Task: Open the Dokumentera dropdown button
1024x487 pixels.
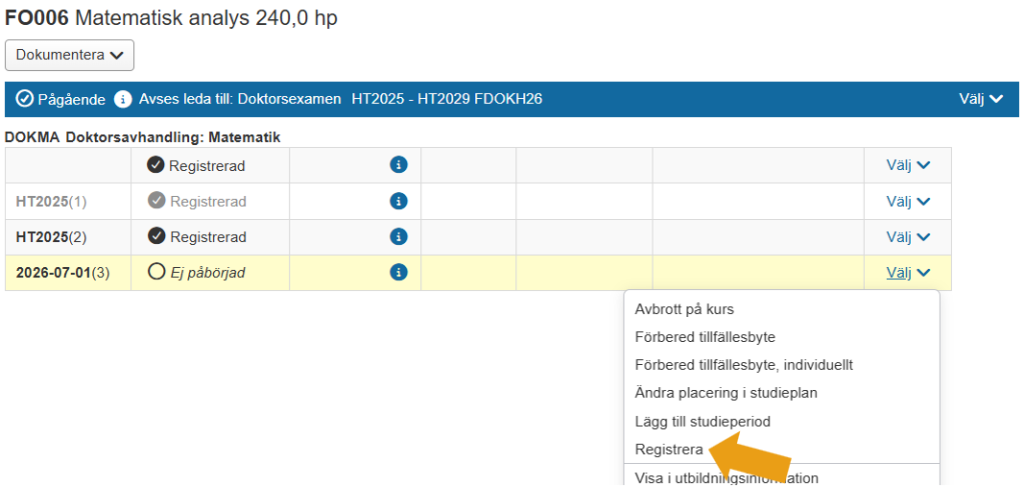Action: point(69,55)
